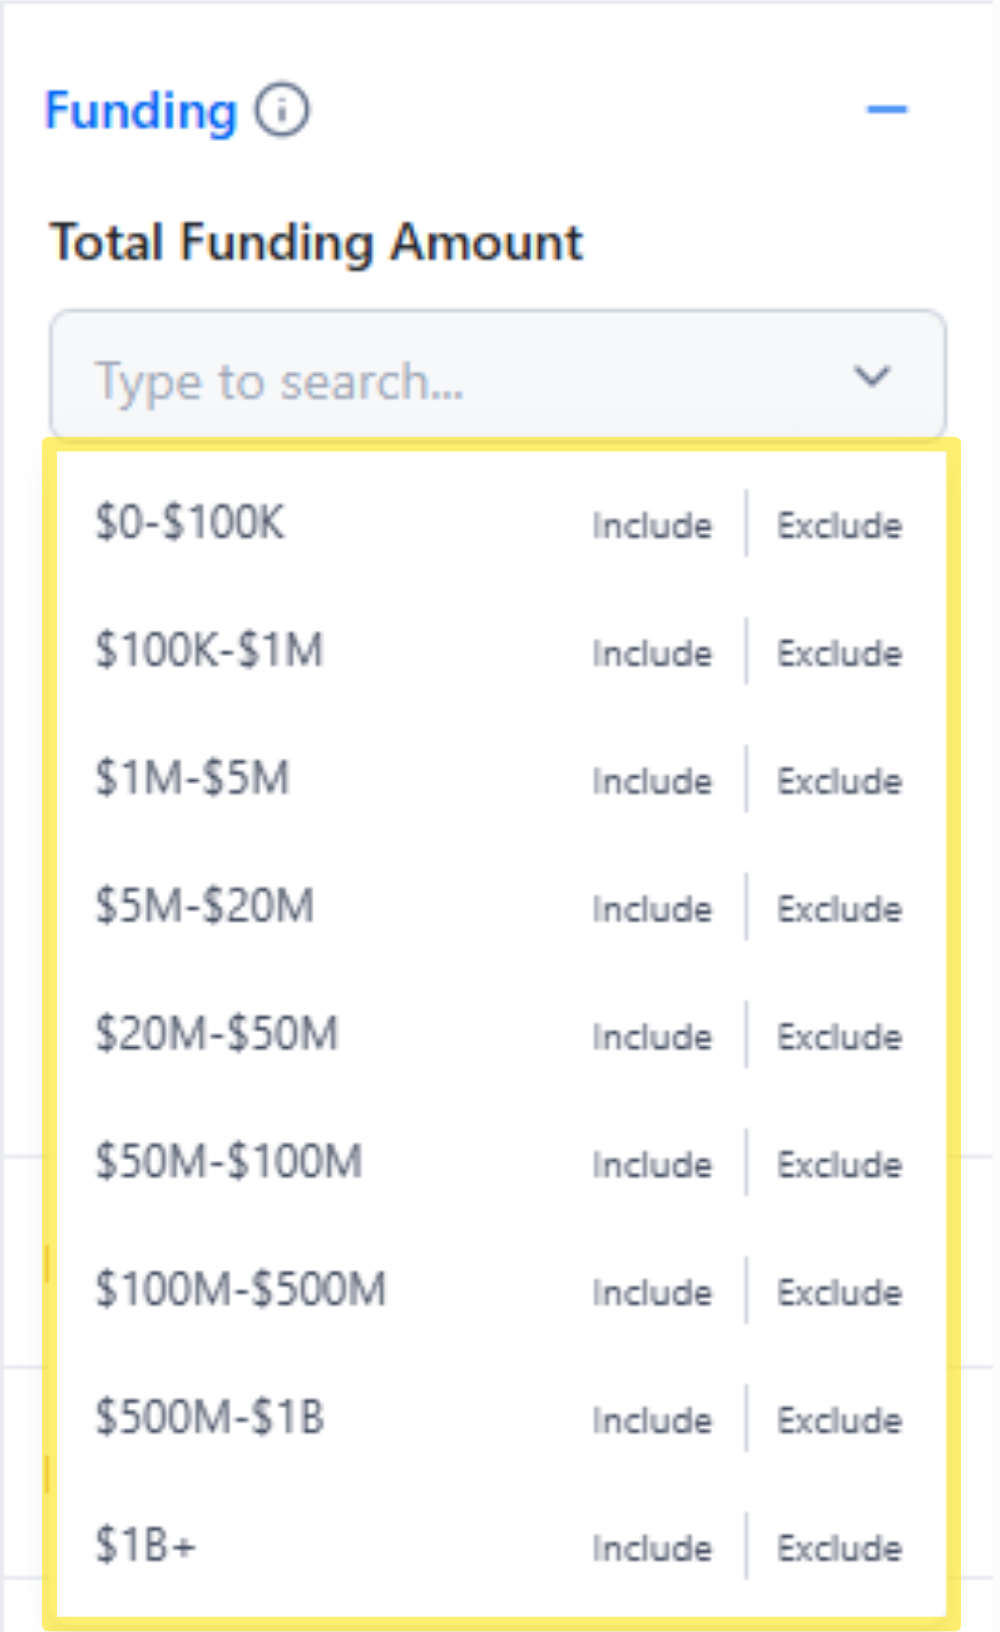Exclude the $20M-$50M funding range

(x=839, y=1037)
